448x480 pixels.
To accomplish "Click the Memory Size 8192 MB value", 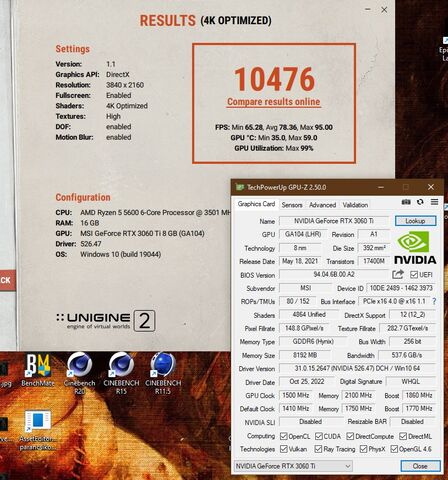I will pyautogui.click(x=305, y=355).
